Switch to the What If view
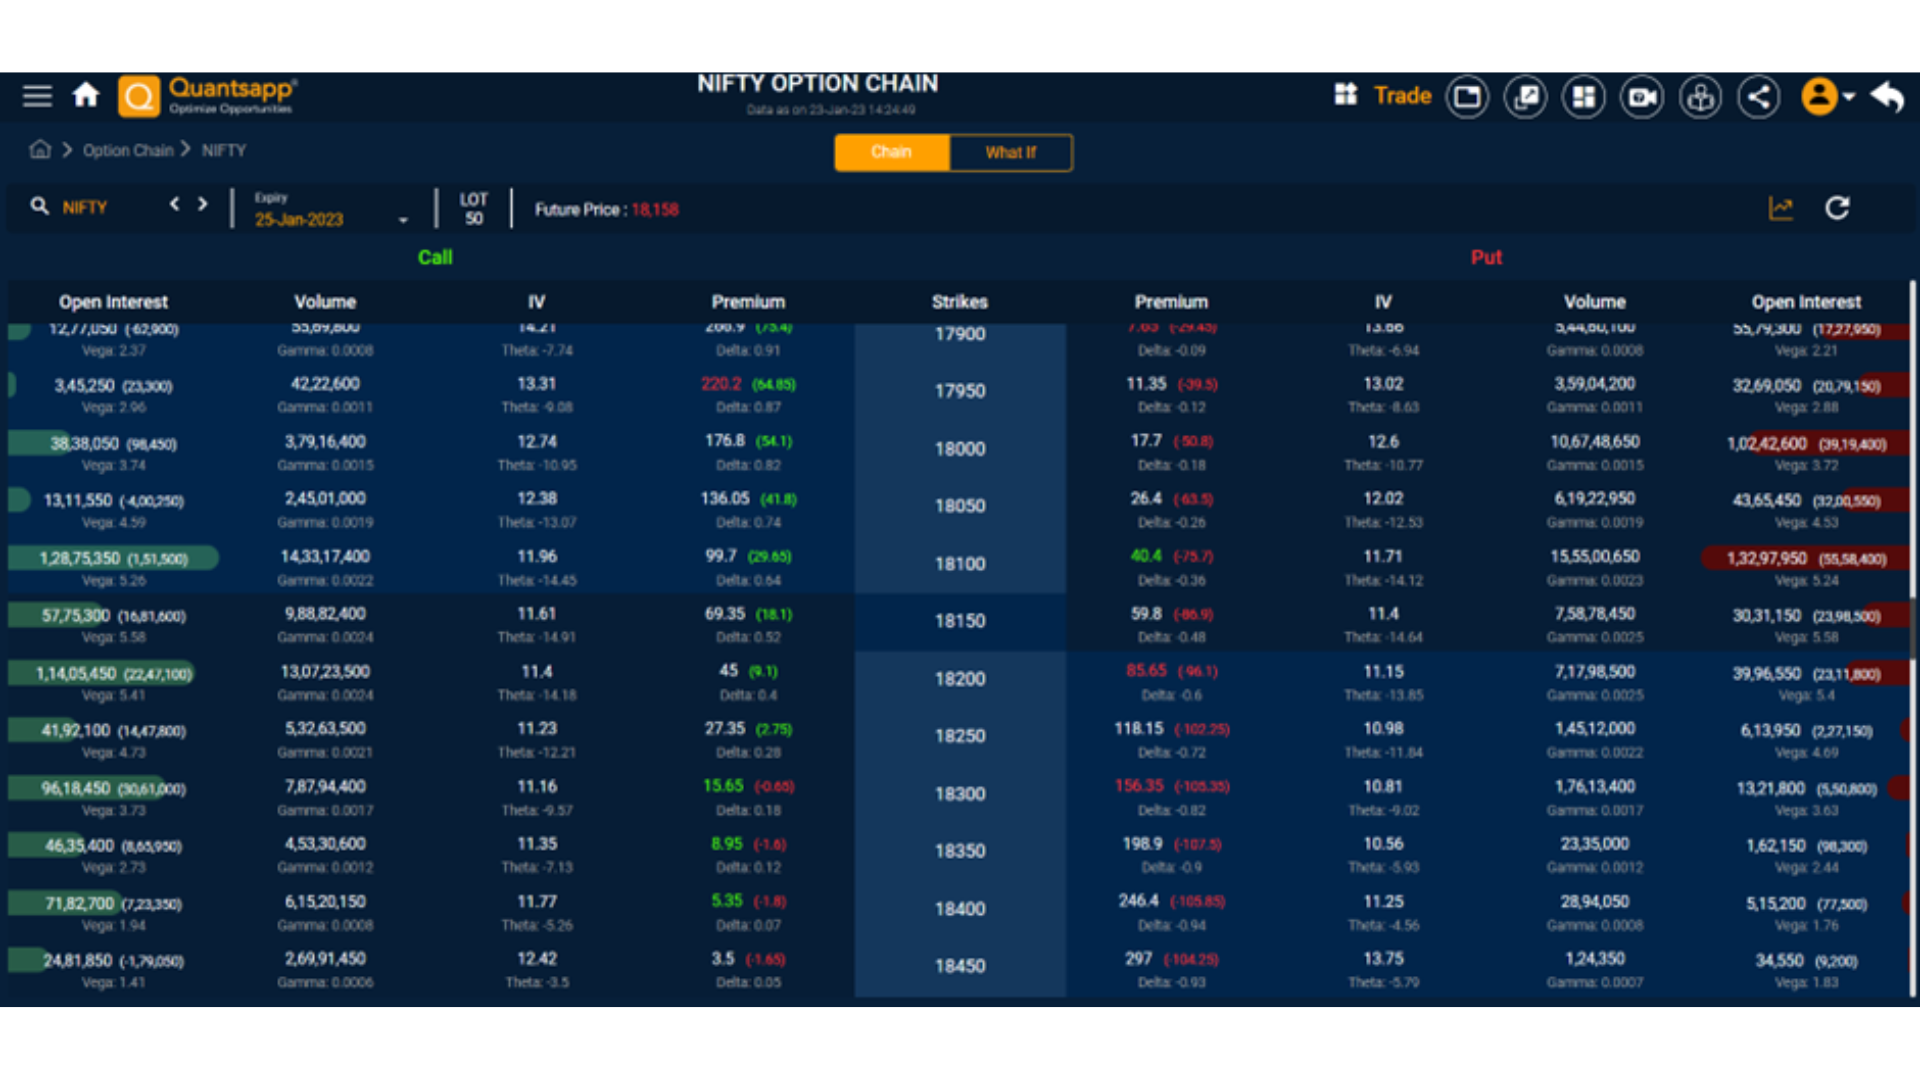Viewport: 1920px width, 1080px height. (1010, 152)
